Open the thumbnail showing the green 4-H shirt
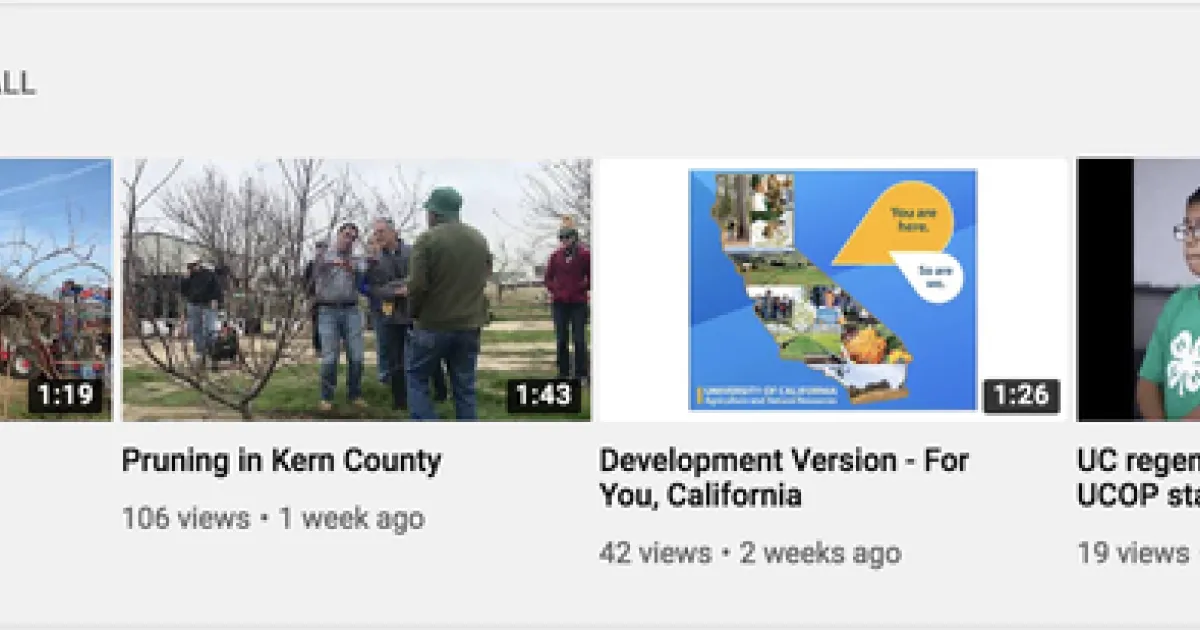This screenshot has height=630, width=1200. click(x=1138, y=289)
